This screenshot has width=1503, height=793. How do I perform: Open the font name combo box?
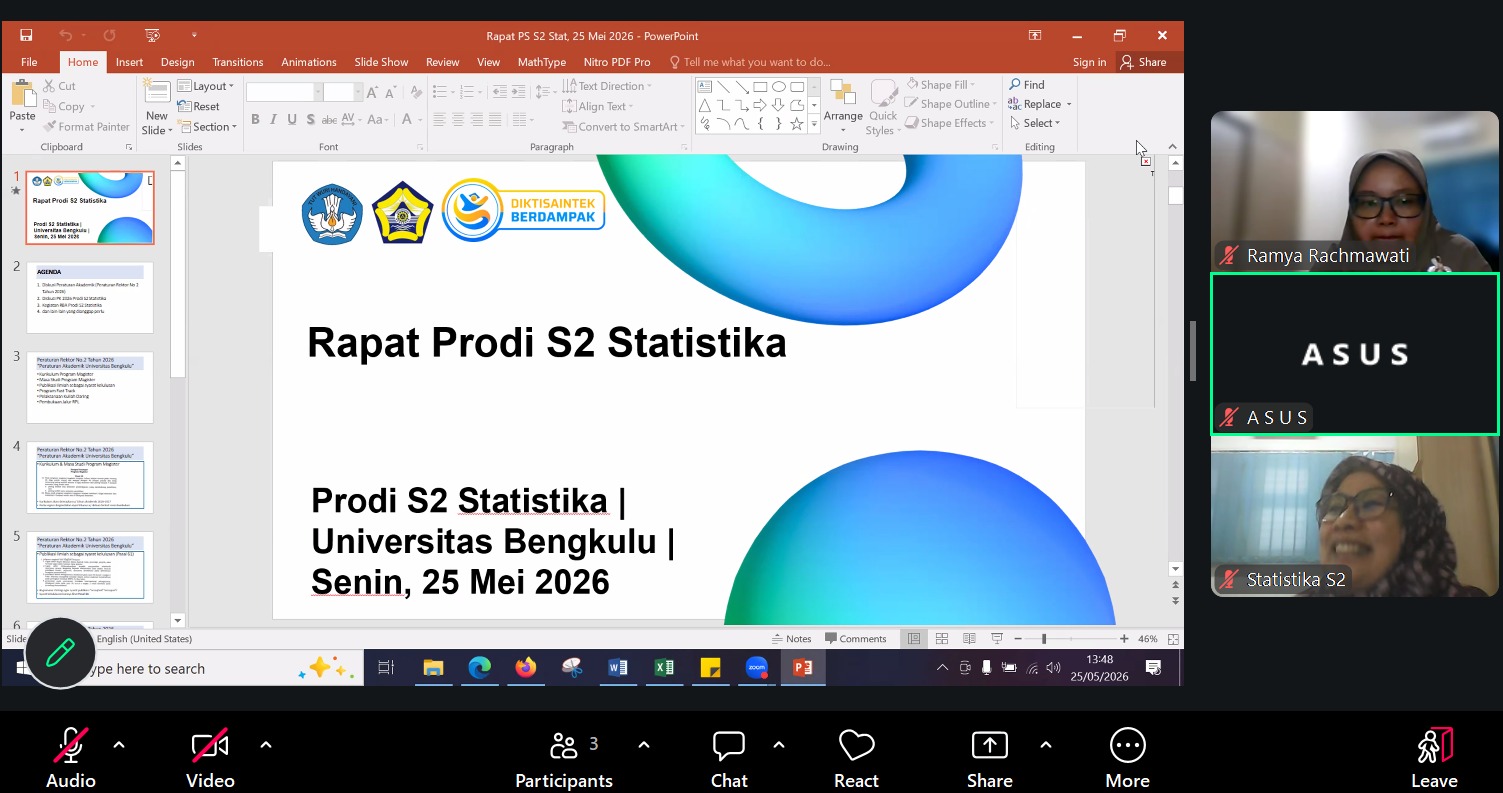pos(283,92)
